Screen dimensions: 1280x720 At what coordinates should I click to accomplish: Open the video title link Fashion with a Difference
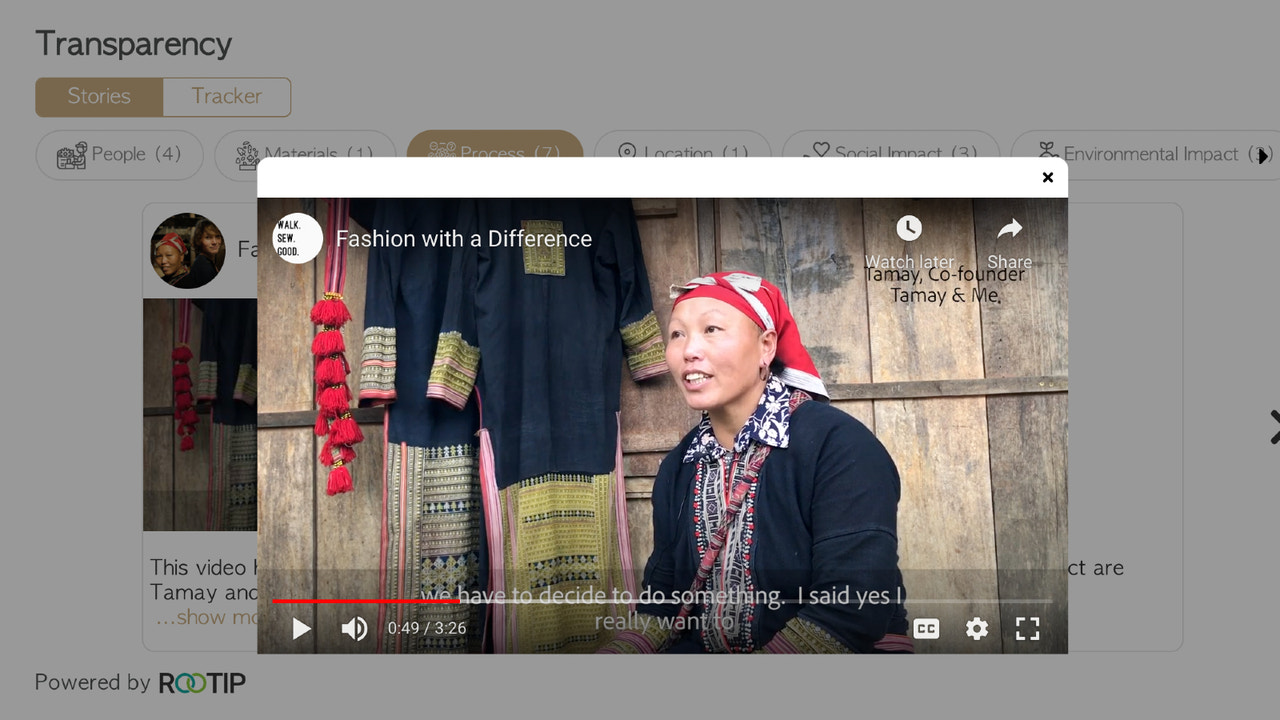pyautogui.click(x=465, y=238)
